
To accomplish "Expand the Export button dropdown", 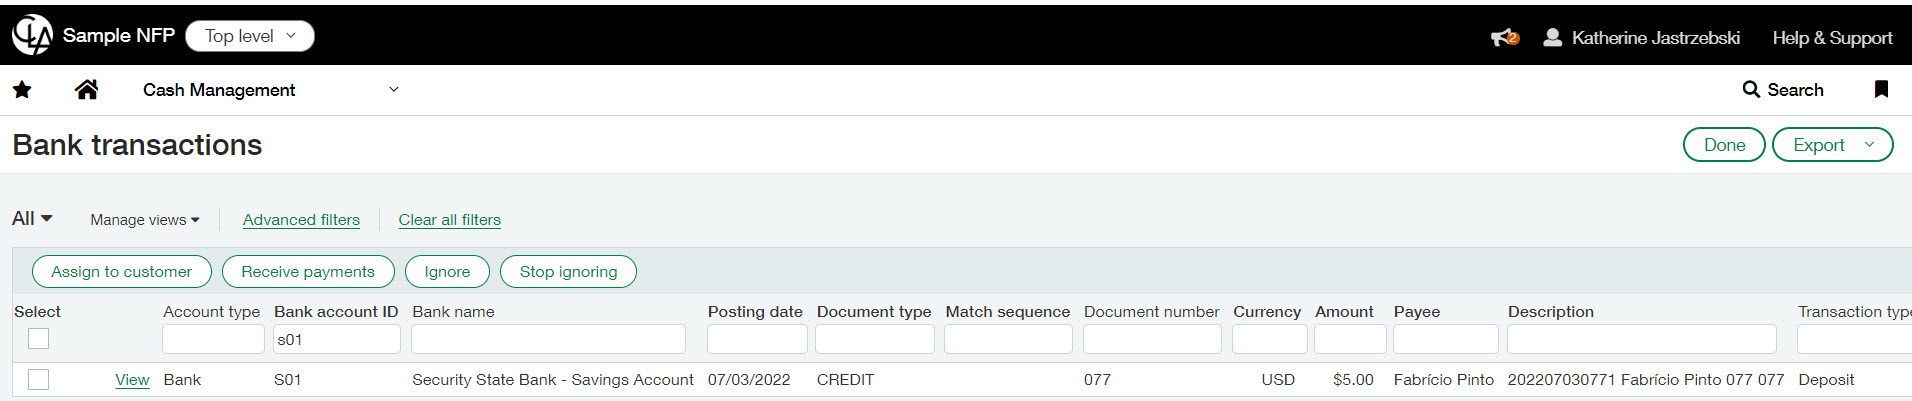I will point(1869,145).
